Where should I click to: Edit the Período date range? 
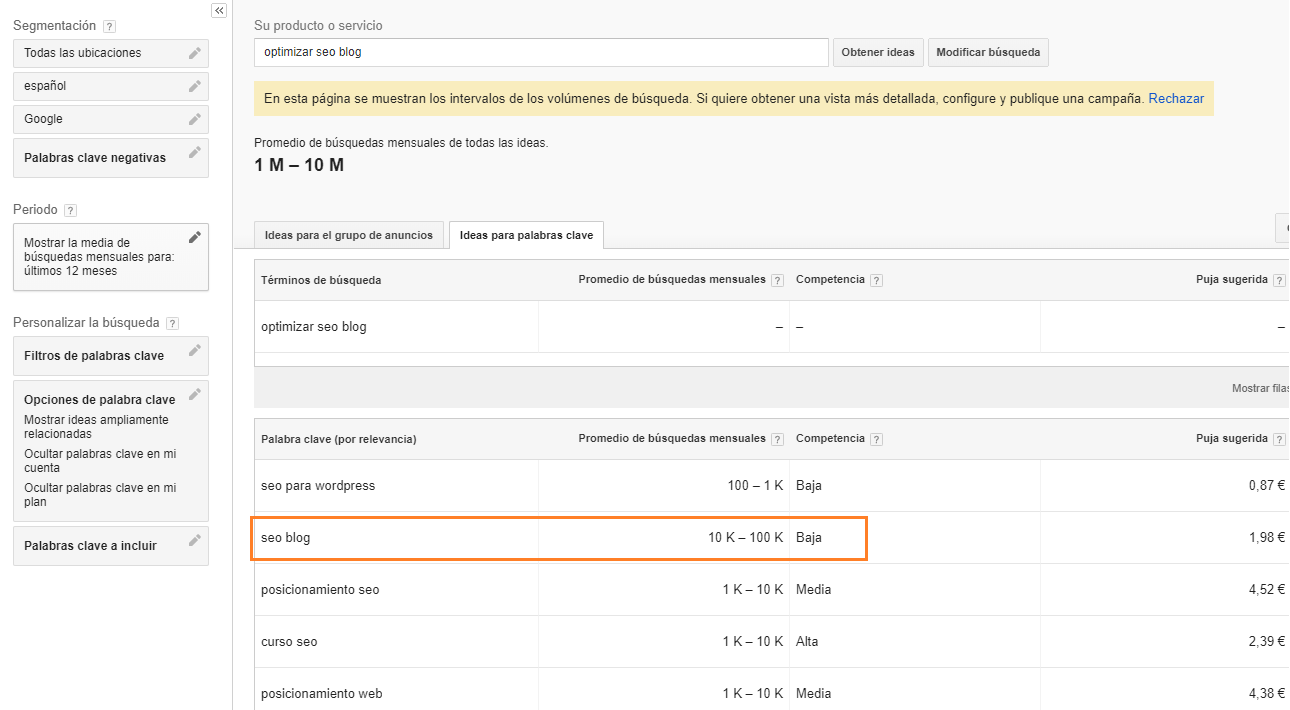tap(195, 237)
